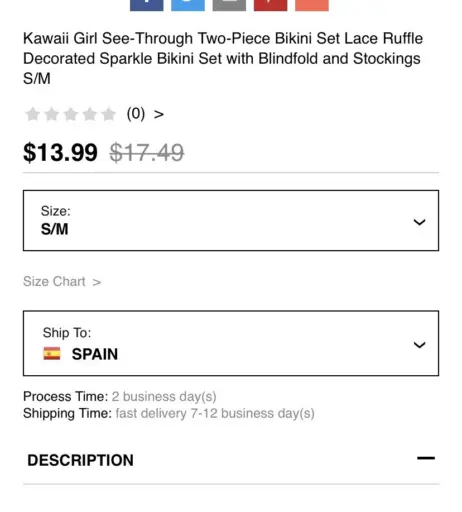Click the arrow next to review count

(x=159, y=114)
